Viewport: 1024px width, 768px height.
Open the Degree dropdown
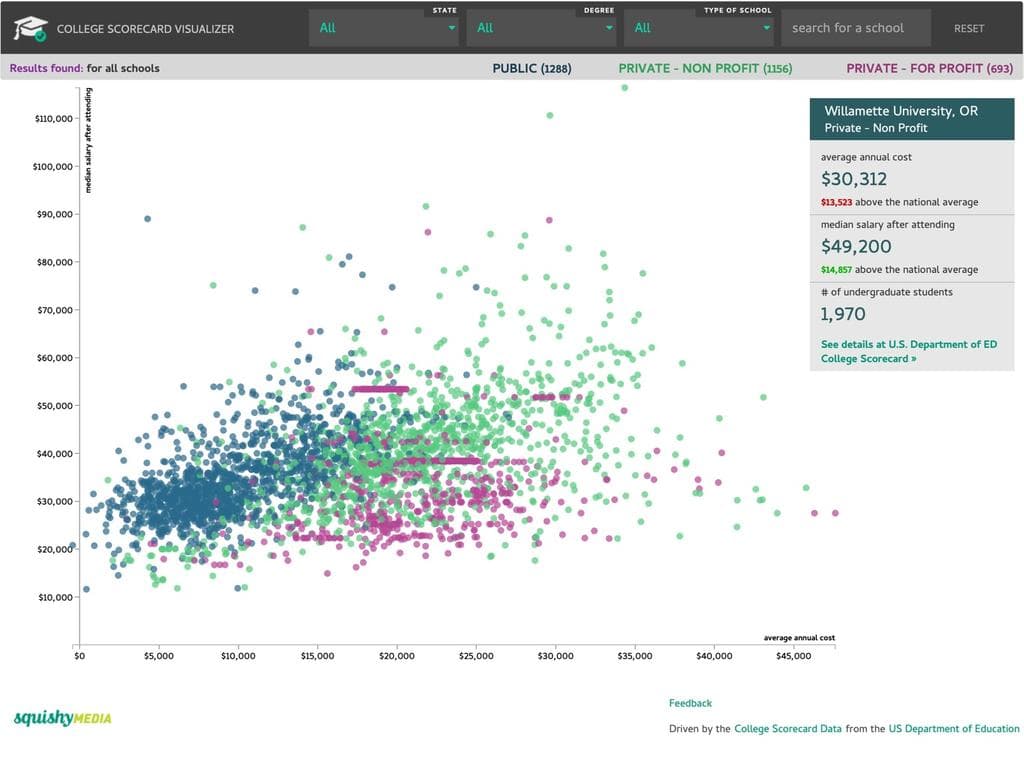[542, 28]
